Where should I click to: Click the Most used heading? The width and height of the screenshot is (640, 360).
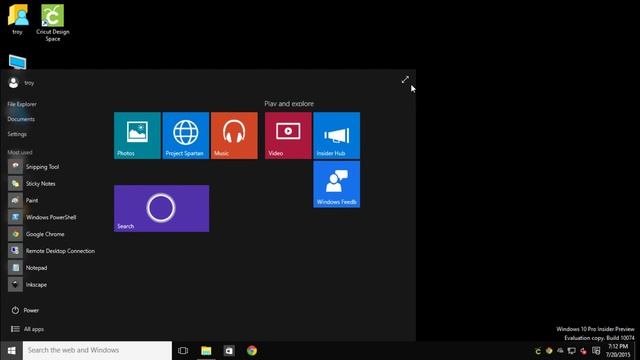20,152
